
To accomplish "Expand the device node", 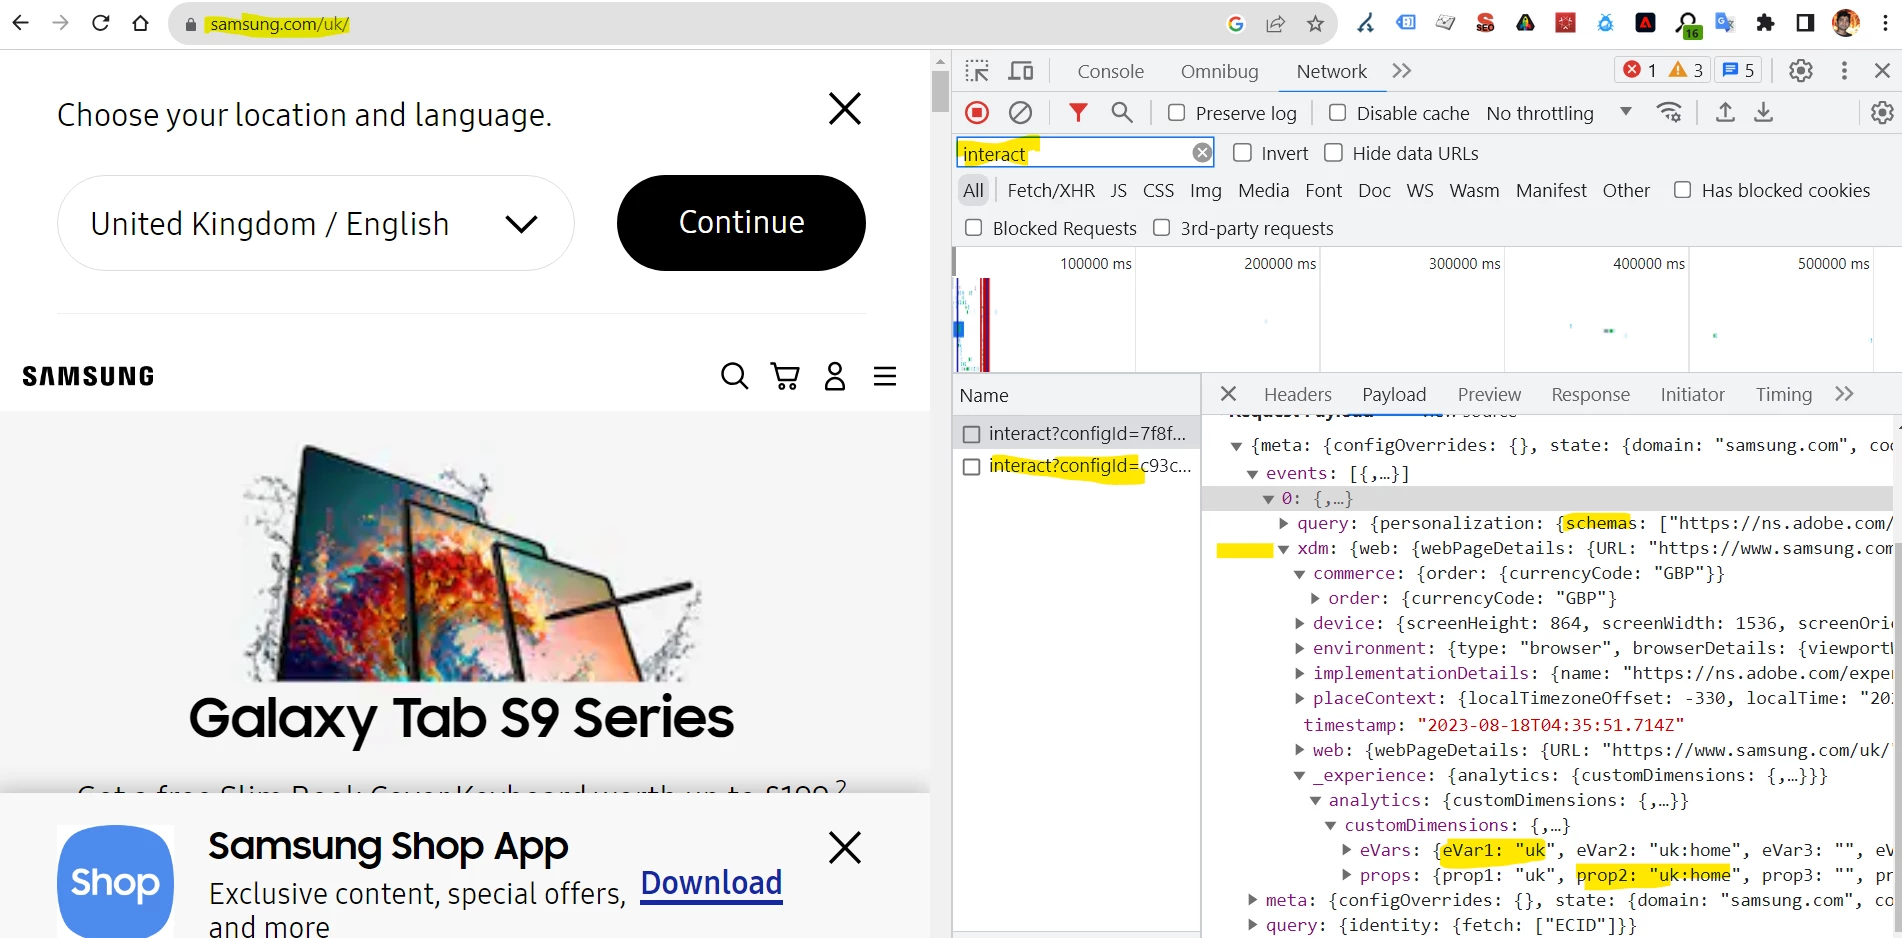I will coord(1299,623).
